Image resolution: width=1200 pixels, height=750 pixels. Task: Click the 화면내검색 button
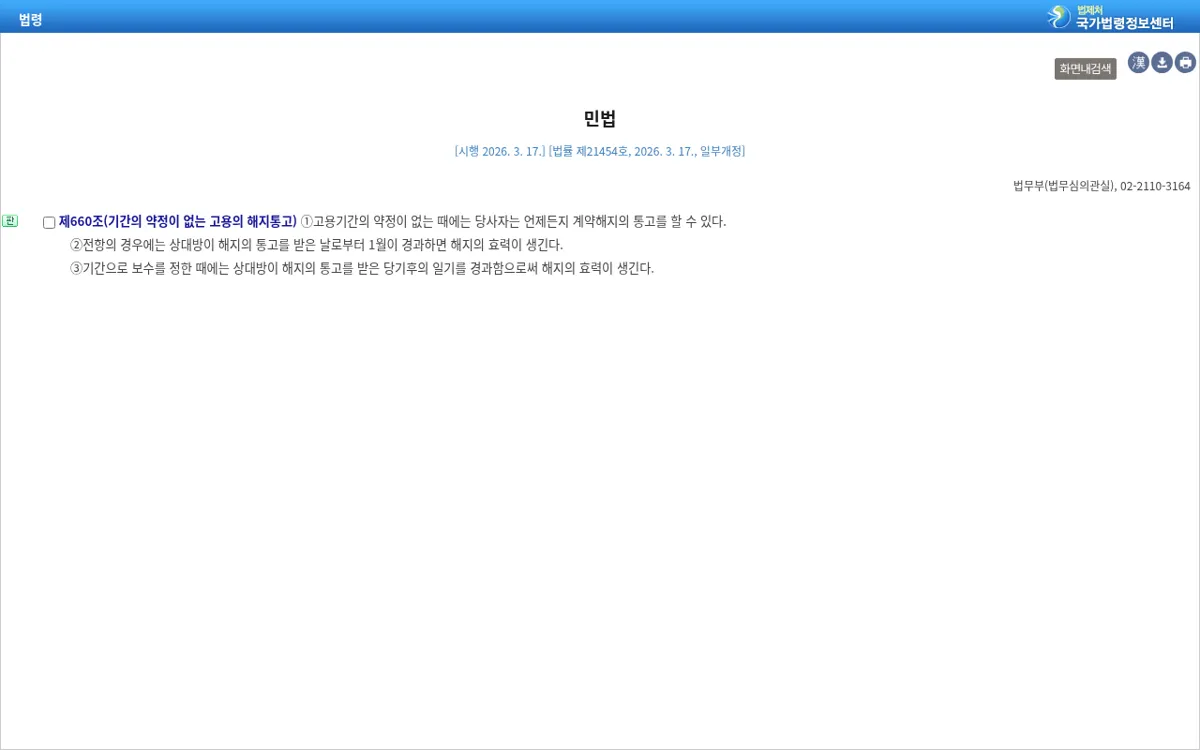(x=1085, y=69)
